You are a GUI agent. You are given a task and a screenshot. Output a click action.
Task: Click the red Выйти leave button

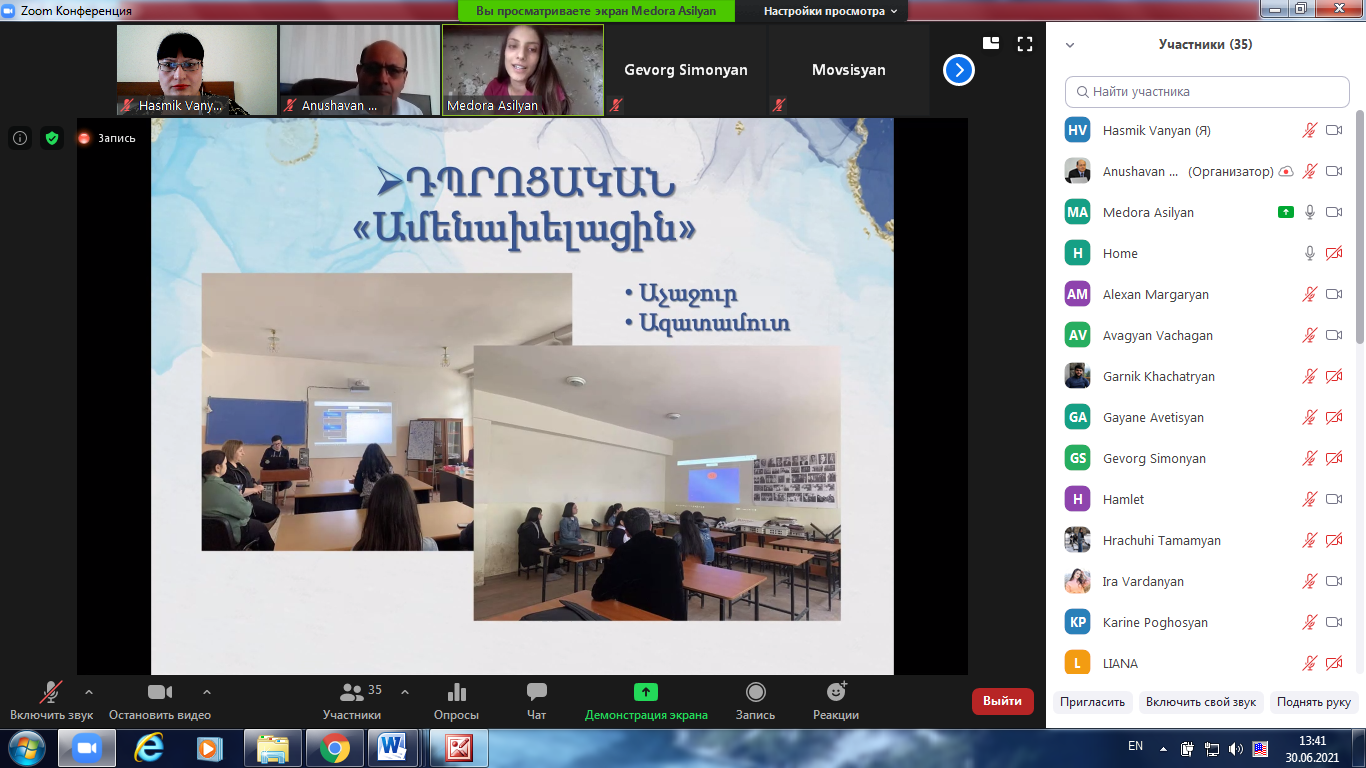(1002, 701)
